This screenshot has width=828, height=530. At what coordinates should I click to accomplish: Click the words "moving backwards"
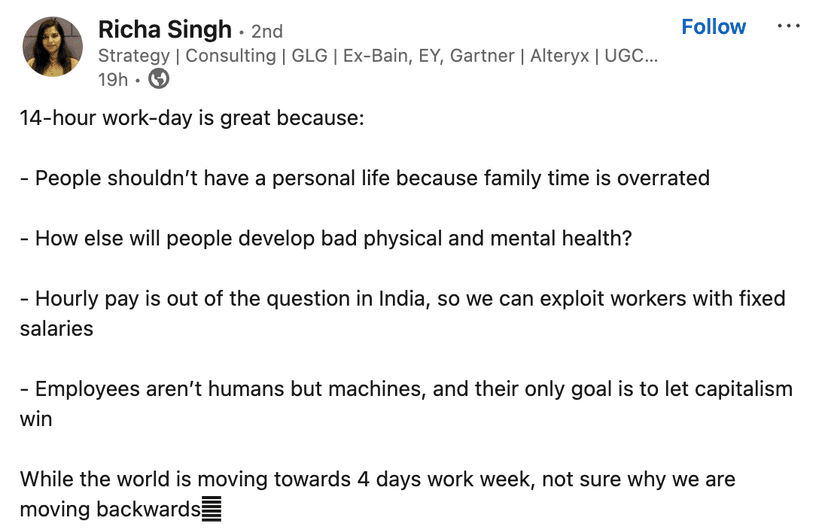110,510
